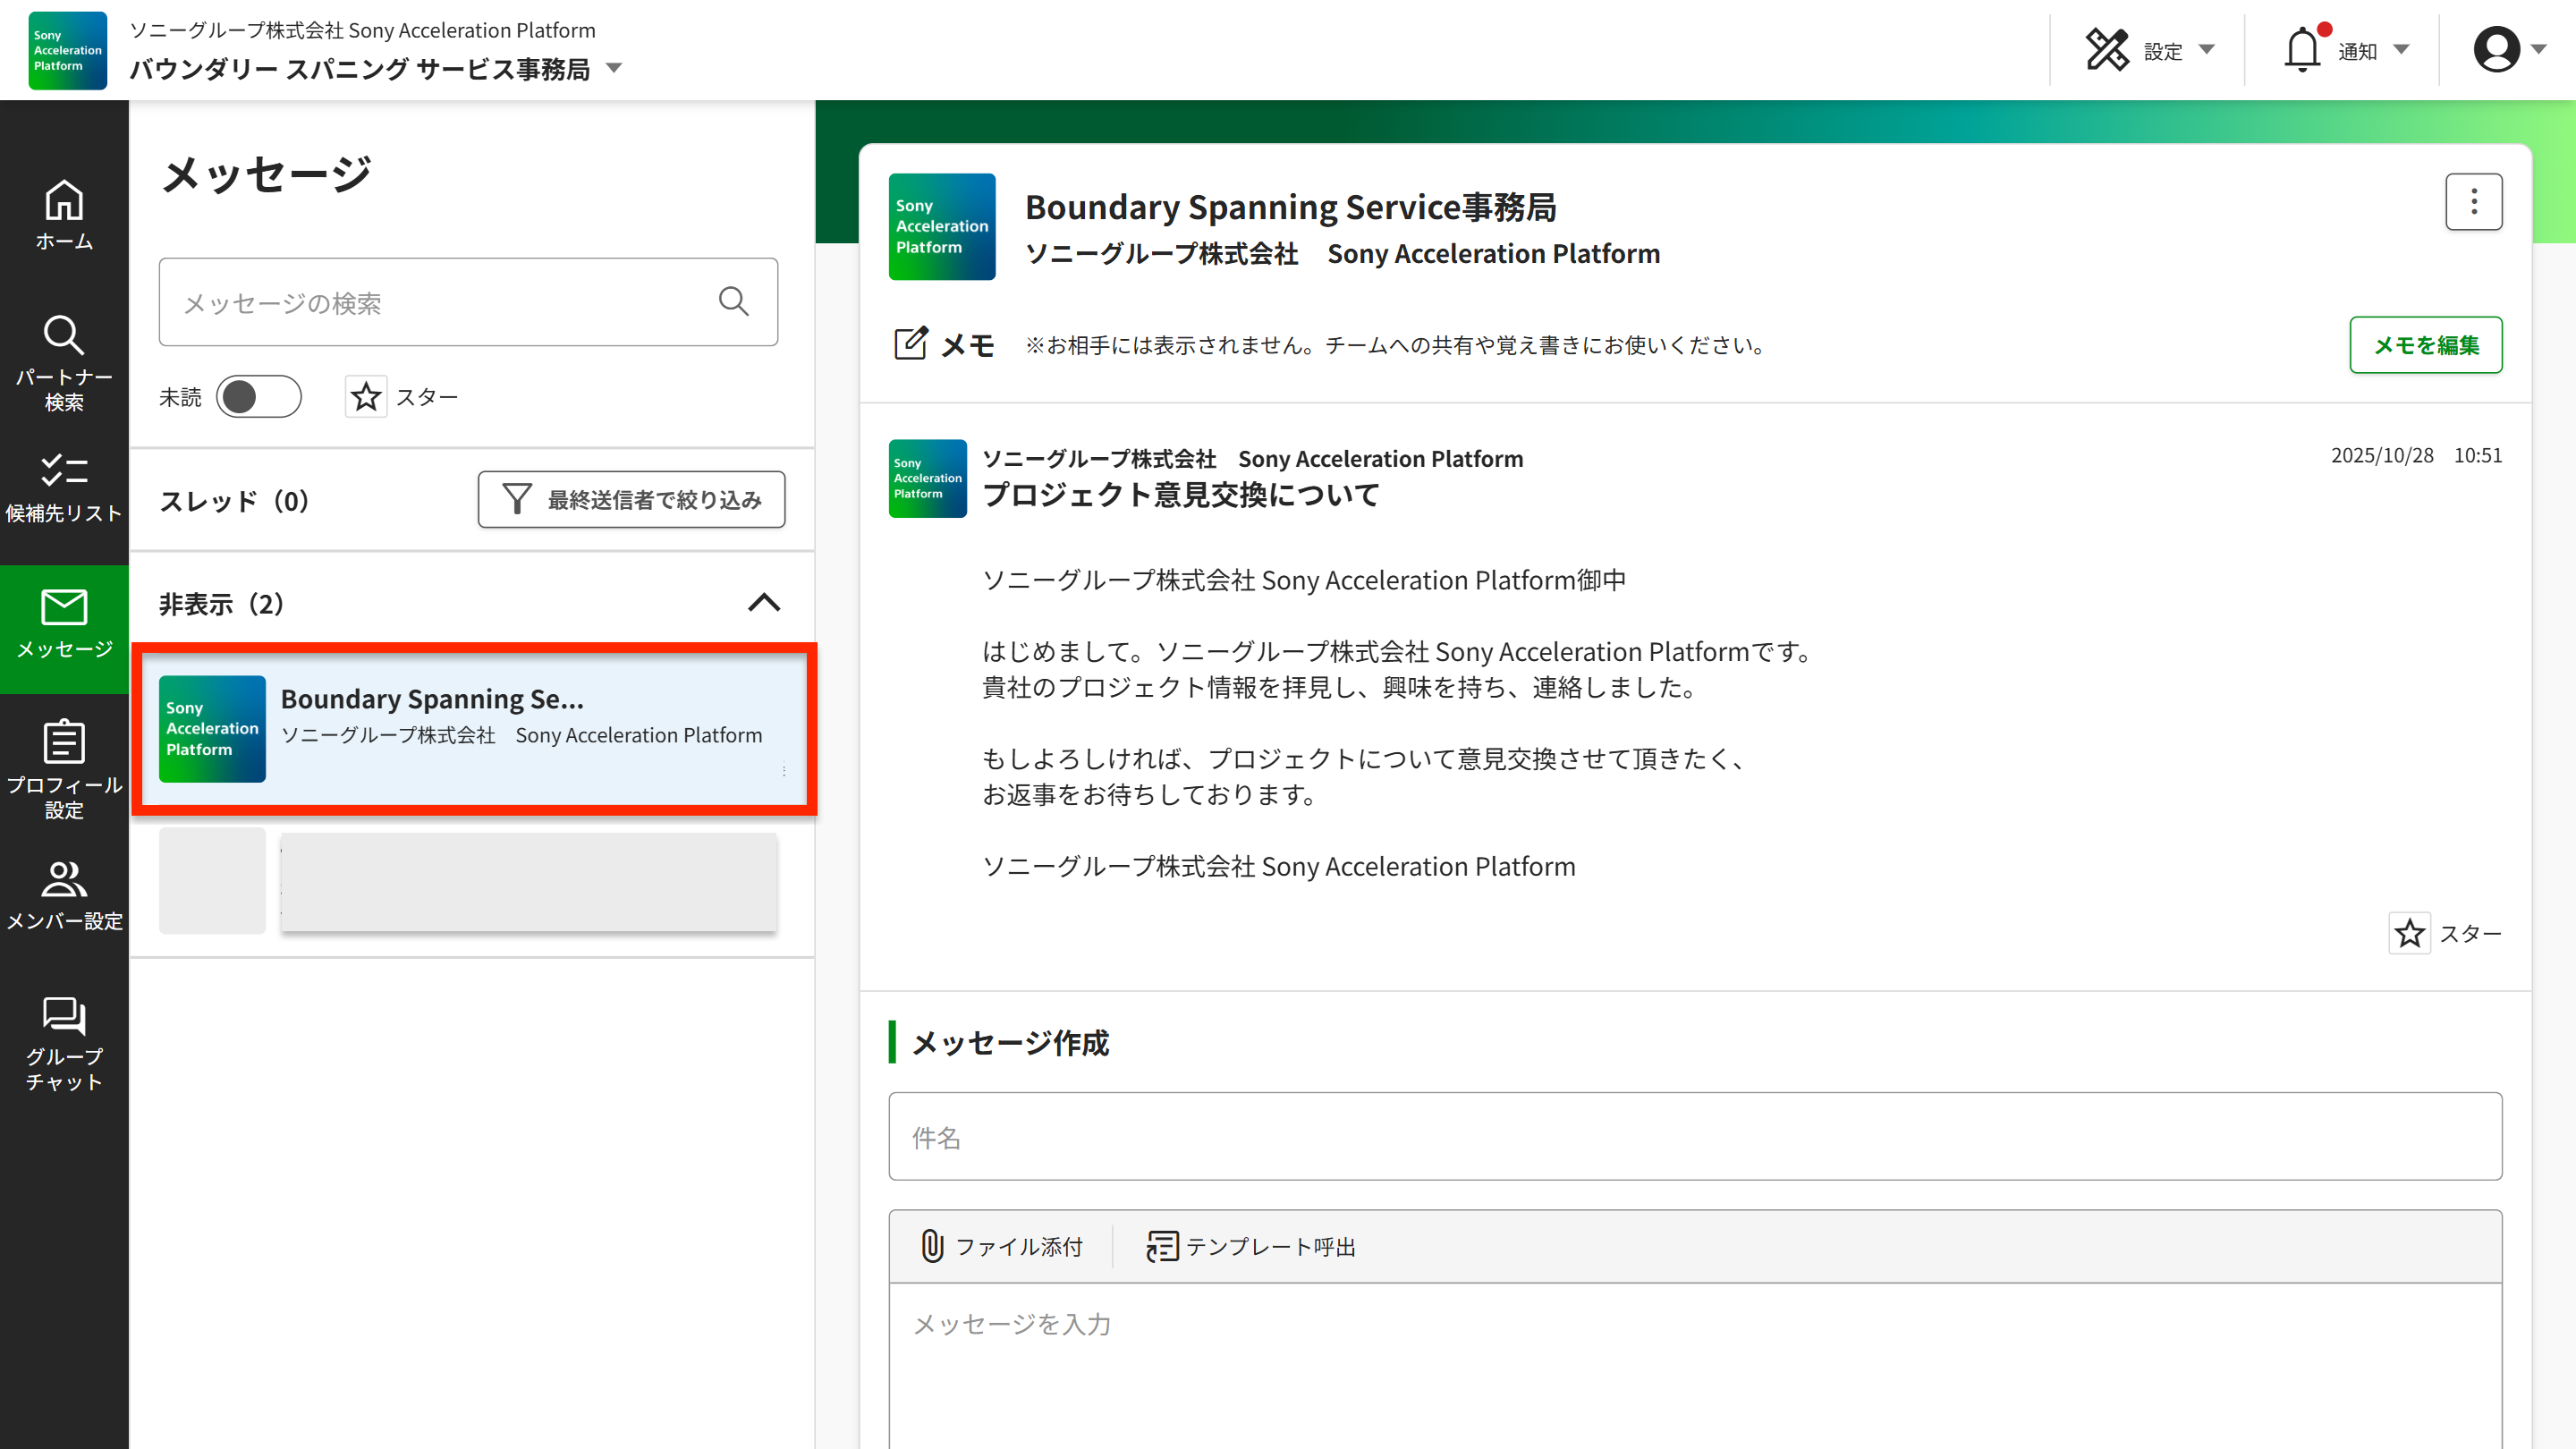Viewport: 2576px width, 1449px height.
Task: Open the Home (ホーム) sidebar icon
Action: coord(64,215)
